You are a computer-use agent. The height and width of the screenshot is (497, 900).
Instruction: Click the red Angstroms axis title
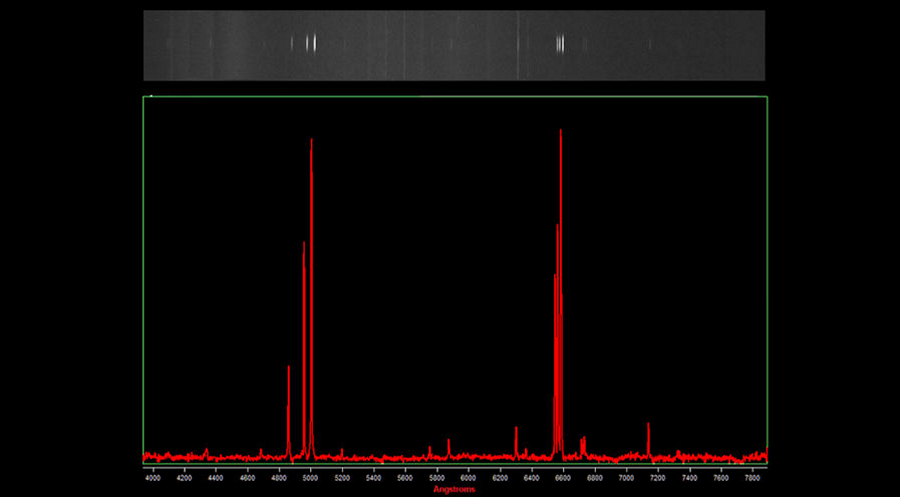(x=454, y=490)
